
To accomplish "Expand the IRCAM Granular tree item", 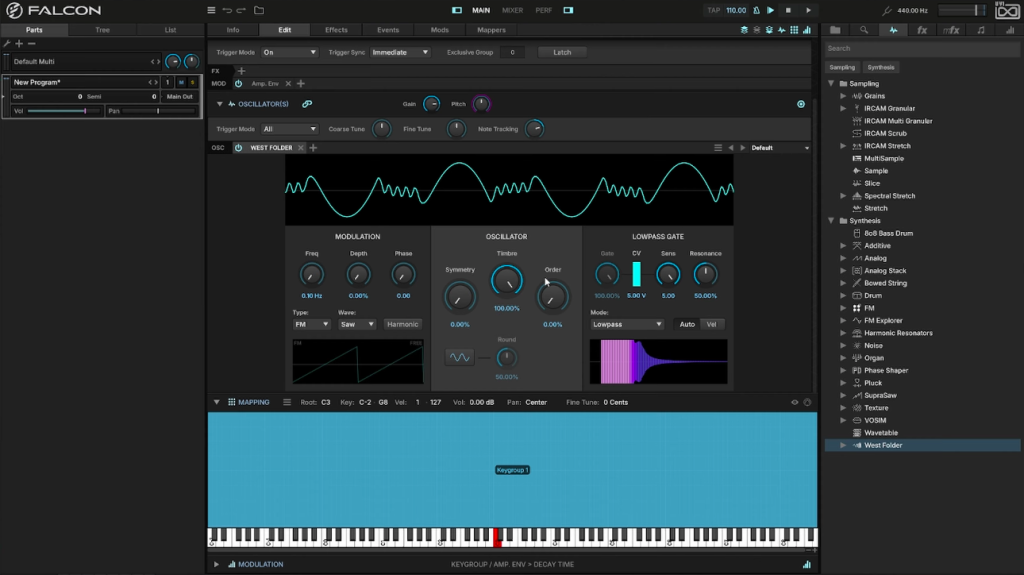I will 843,108.
